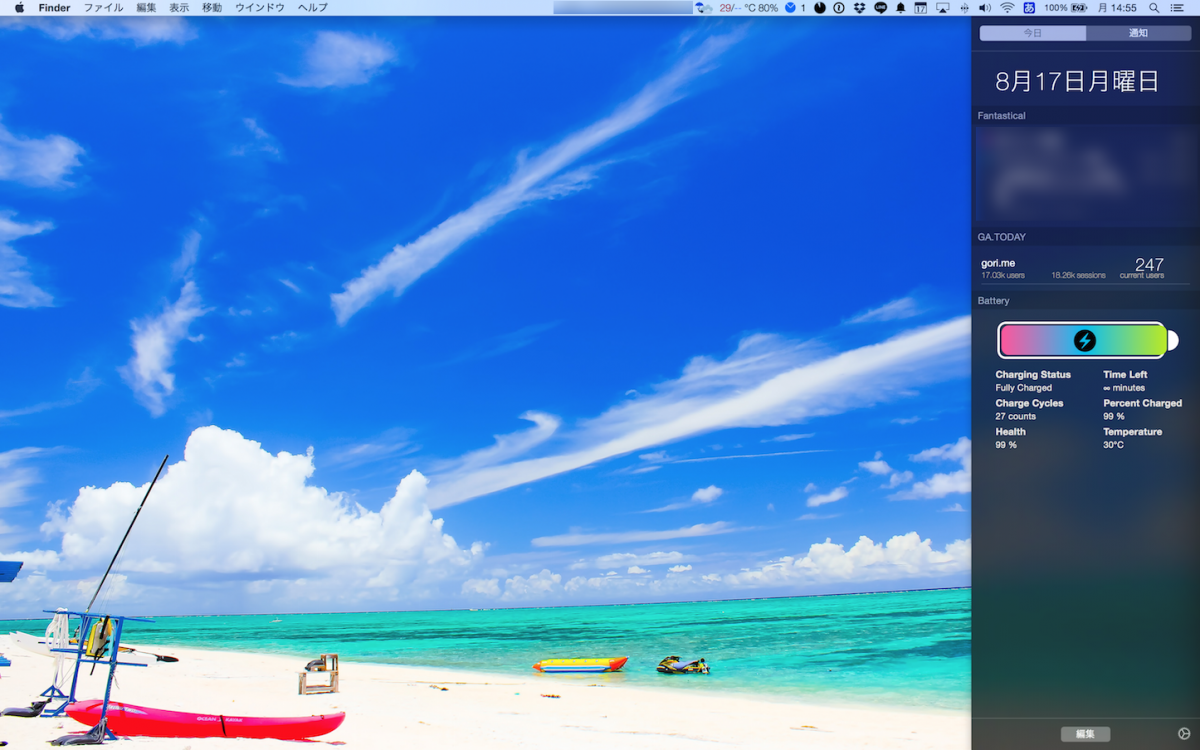Open settings gear at Notification Center bottom

(x=1185, y=733)
